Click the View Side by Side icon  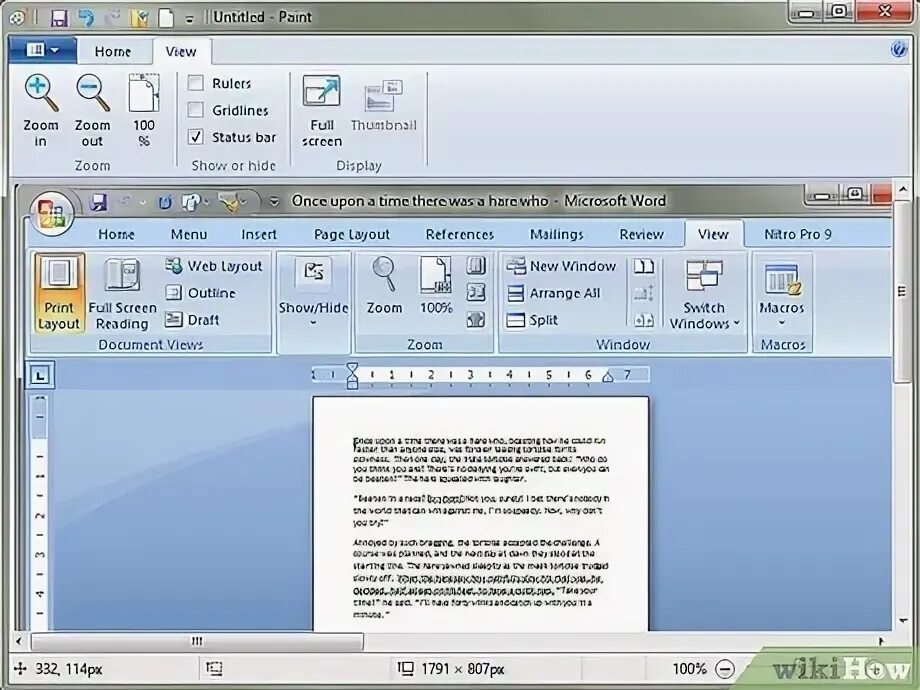tap(644, 266)
